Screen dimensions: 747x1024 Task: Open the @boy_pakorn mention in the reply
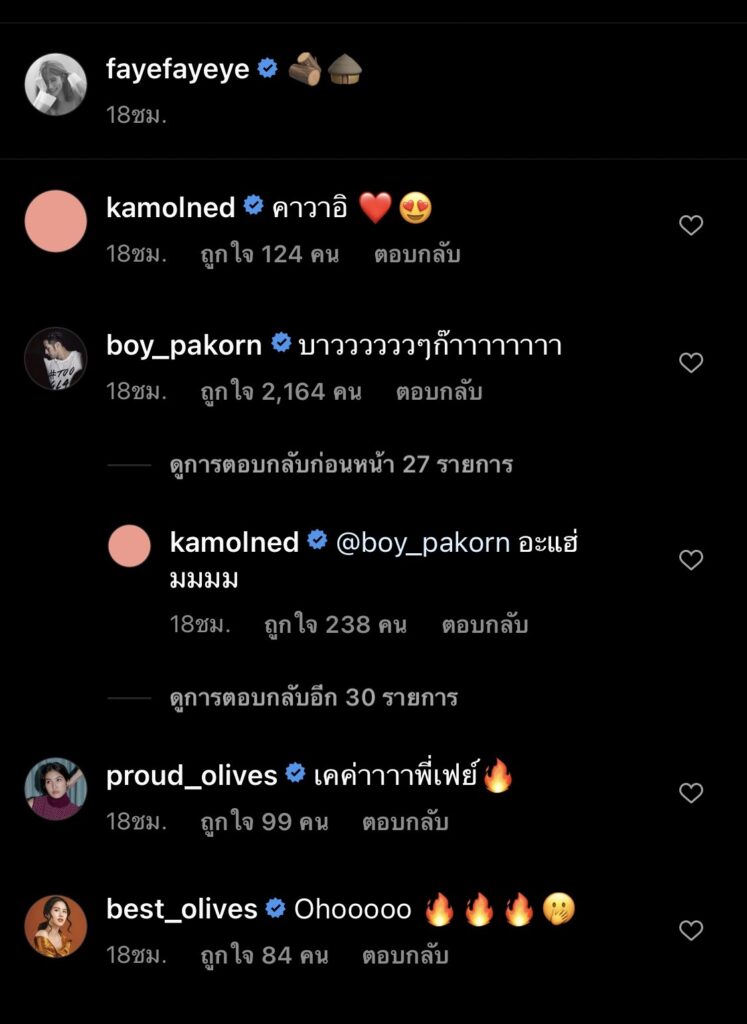[423, 543]
